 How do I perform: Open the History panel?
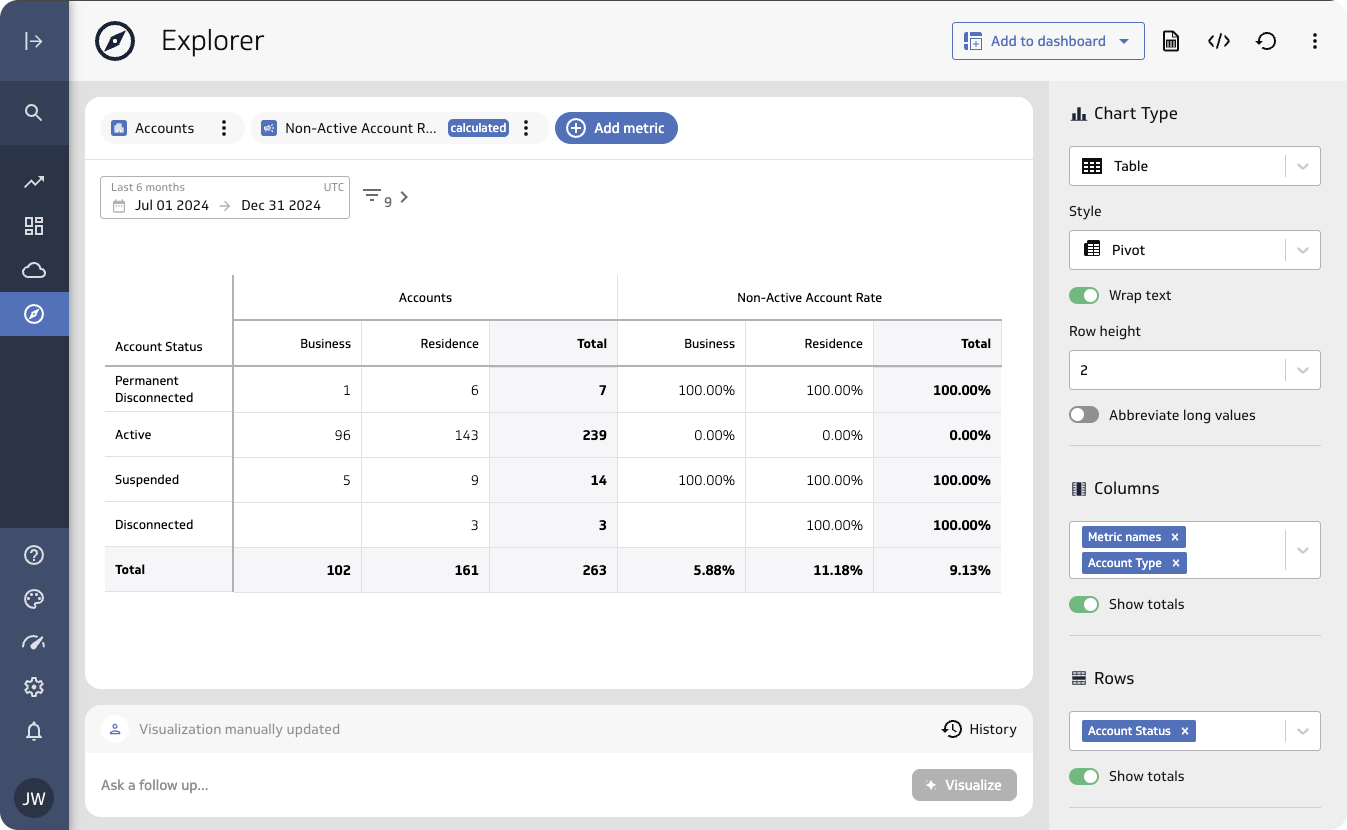point(980,729)
